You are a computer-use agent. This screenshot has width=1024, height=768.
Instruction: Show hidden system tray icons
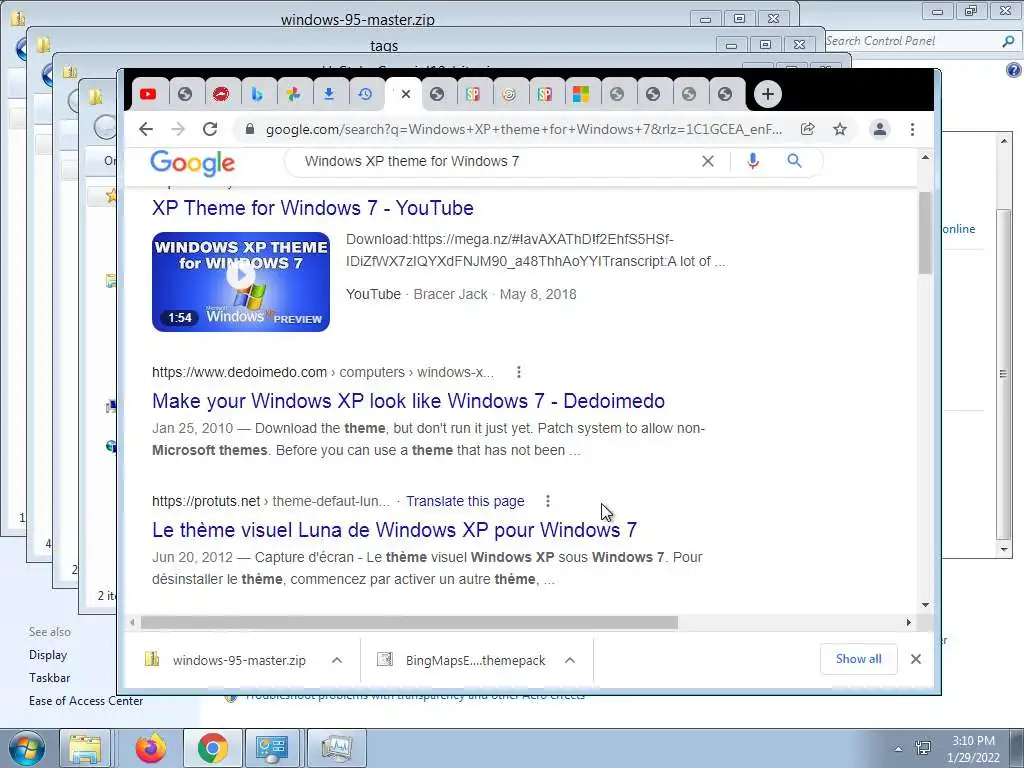click(x=898, y=749)
